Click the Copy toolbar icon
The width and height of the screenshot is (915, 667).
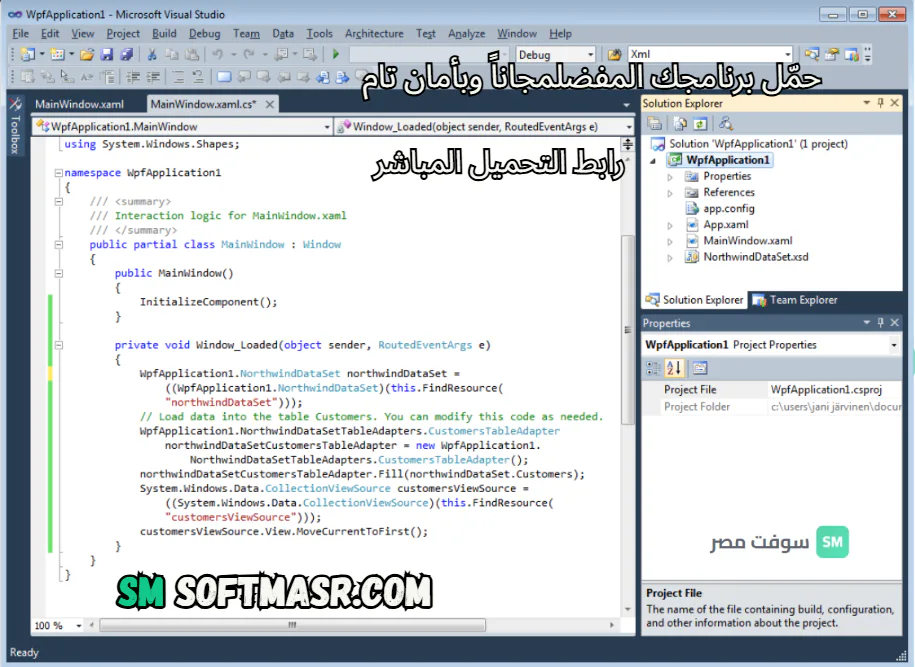click(172, 54)
